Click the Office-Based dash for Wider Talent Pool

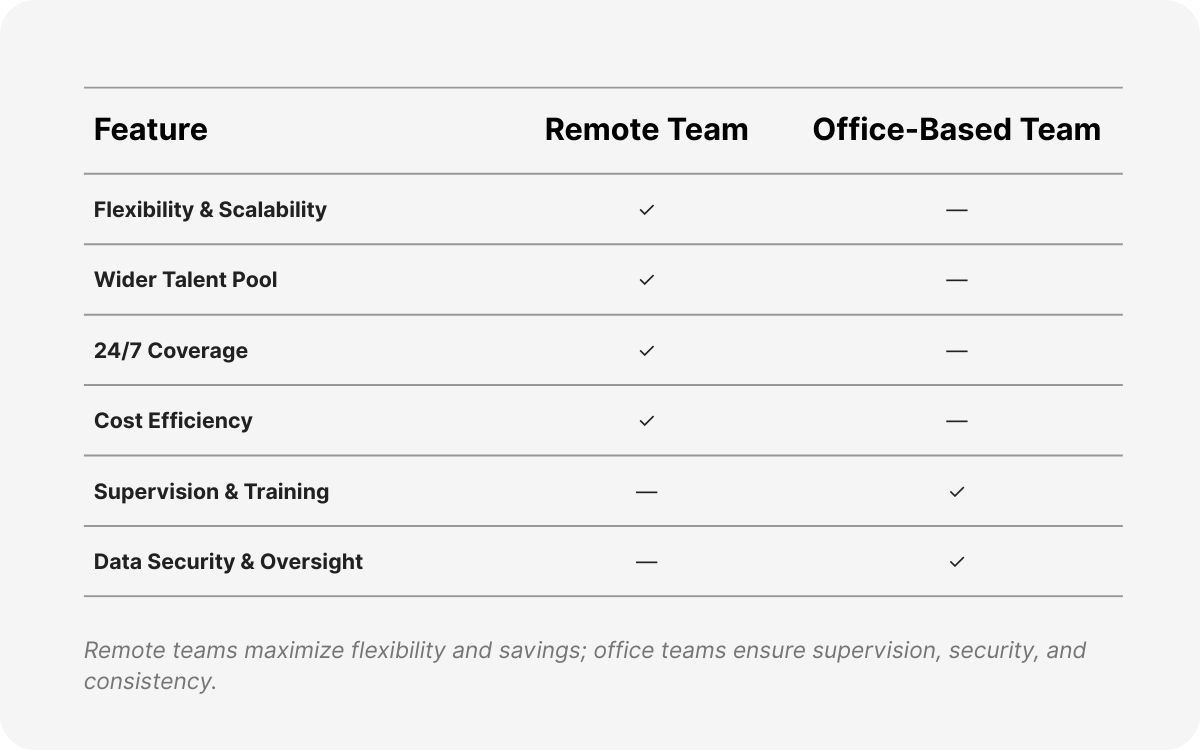(957, 280)
